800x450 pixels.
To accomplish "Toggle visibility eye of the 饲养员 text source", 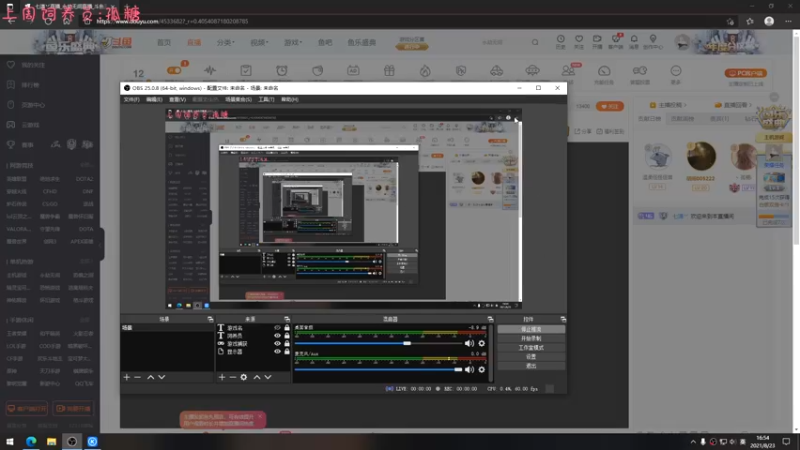I will (x=277, y=336).
